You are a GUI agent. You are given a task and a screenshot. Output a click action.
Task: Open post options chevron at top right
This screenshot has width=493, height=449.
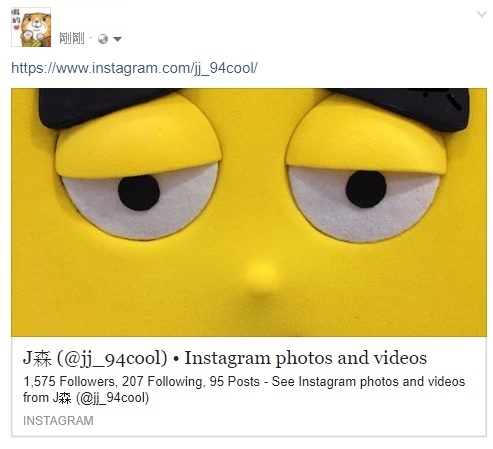[482, 14]
